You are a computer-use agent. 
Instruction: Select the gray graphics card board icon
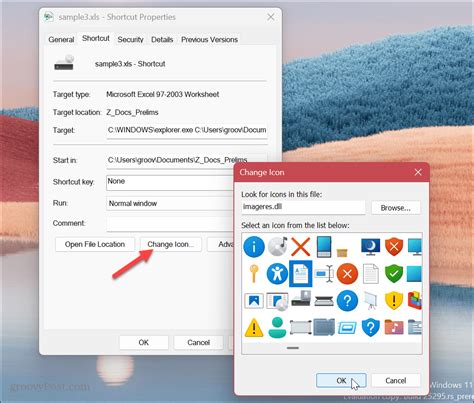(x=301, y=327)
